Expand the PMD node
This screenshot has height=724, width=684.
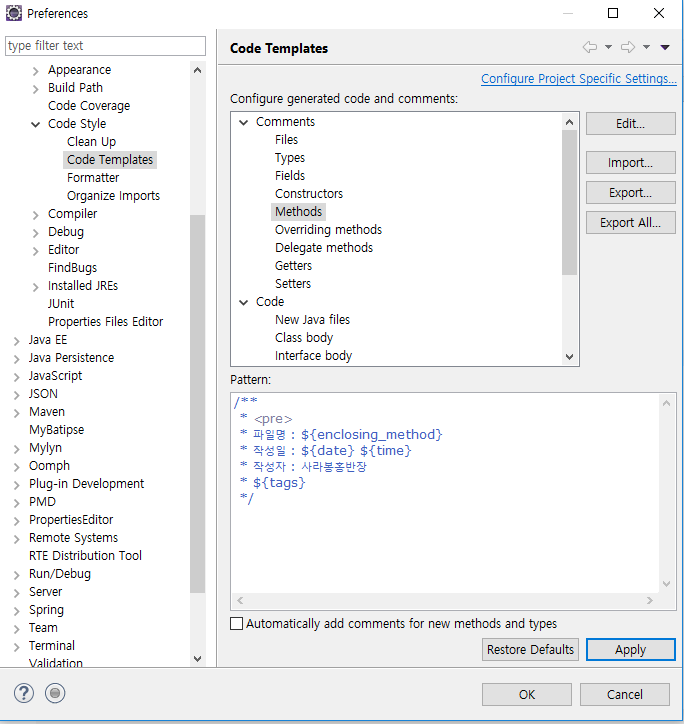coord(17,503)
